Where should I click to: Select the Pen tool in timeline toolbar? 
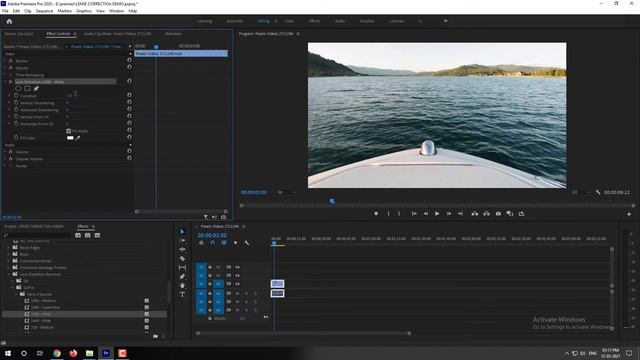pyautogui.click(x=182, y=276)
